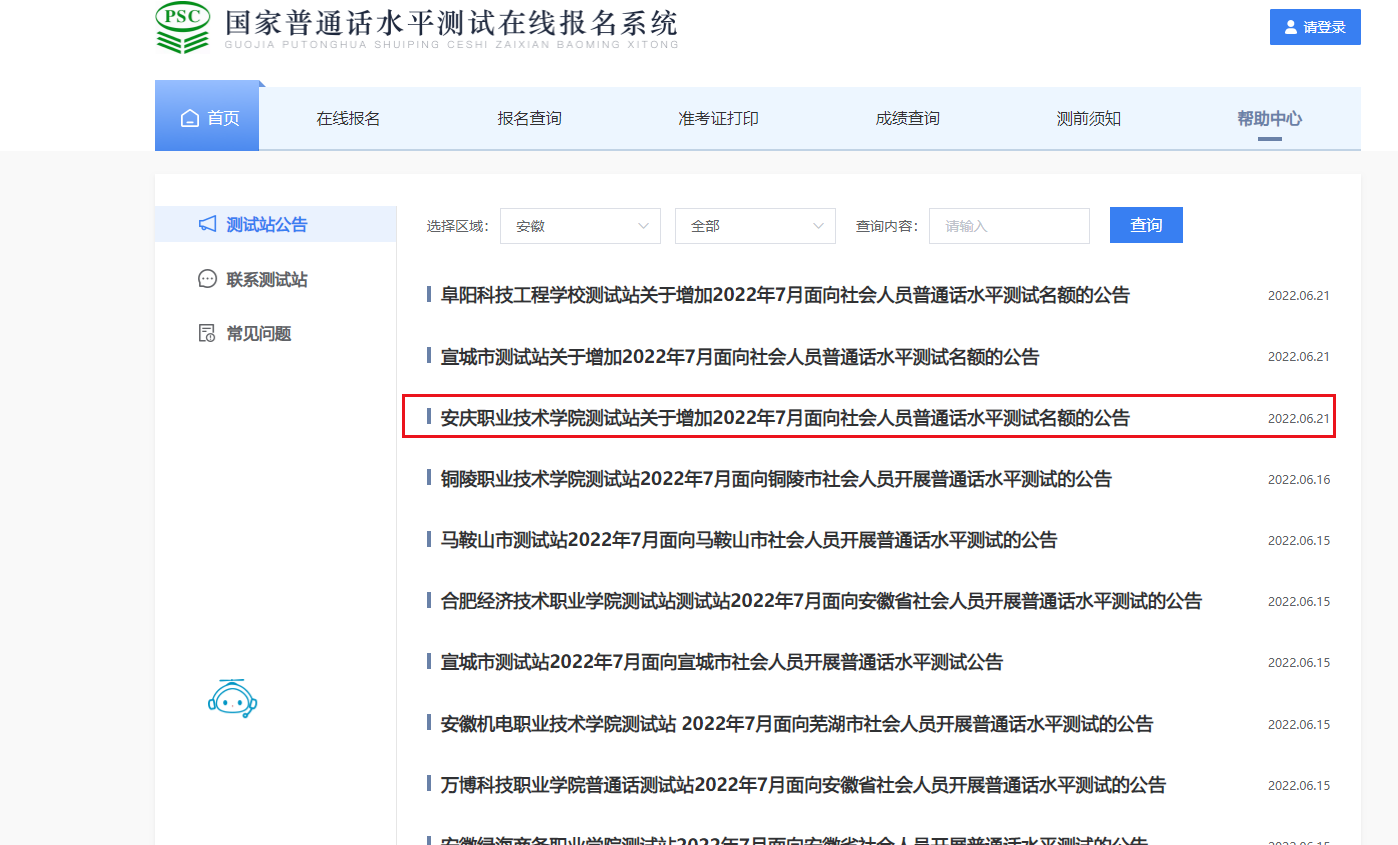
Task: Click the PSC logo icon
Action: tap(183, 28)
